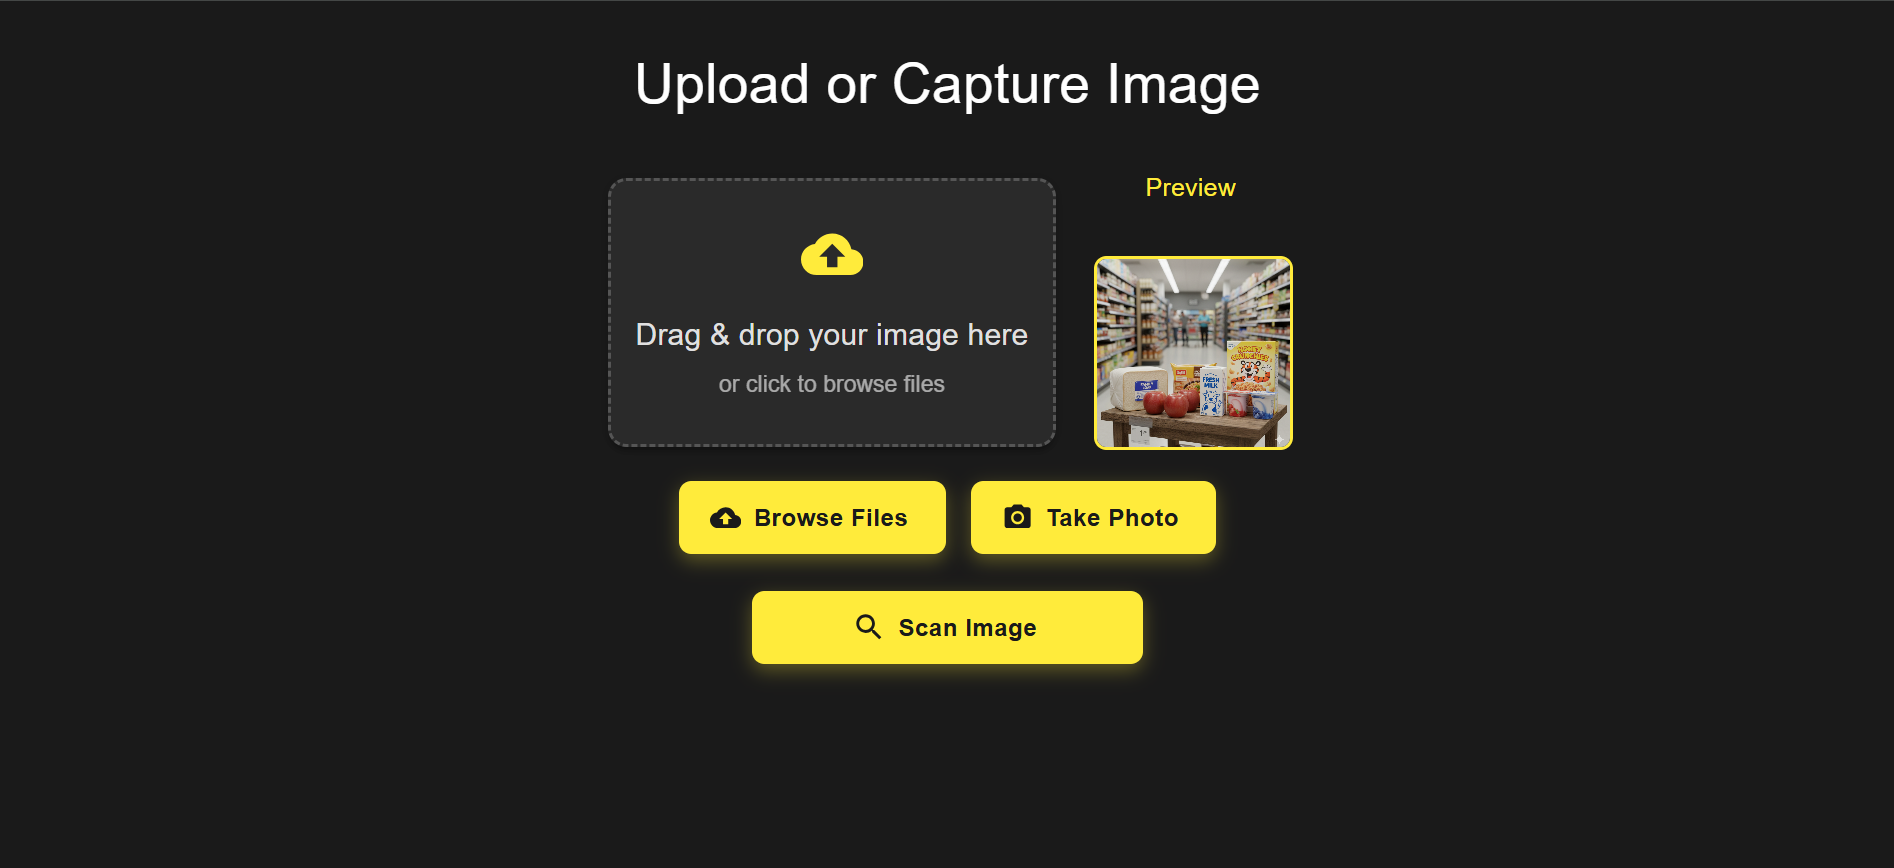Click the dashed drag & drop upload area
Image resolution: width=1894 pixels, height=868 pixels.
click(x=832, y=312)
